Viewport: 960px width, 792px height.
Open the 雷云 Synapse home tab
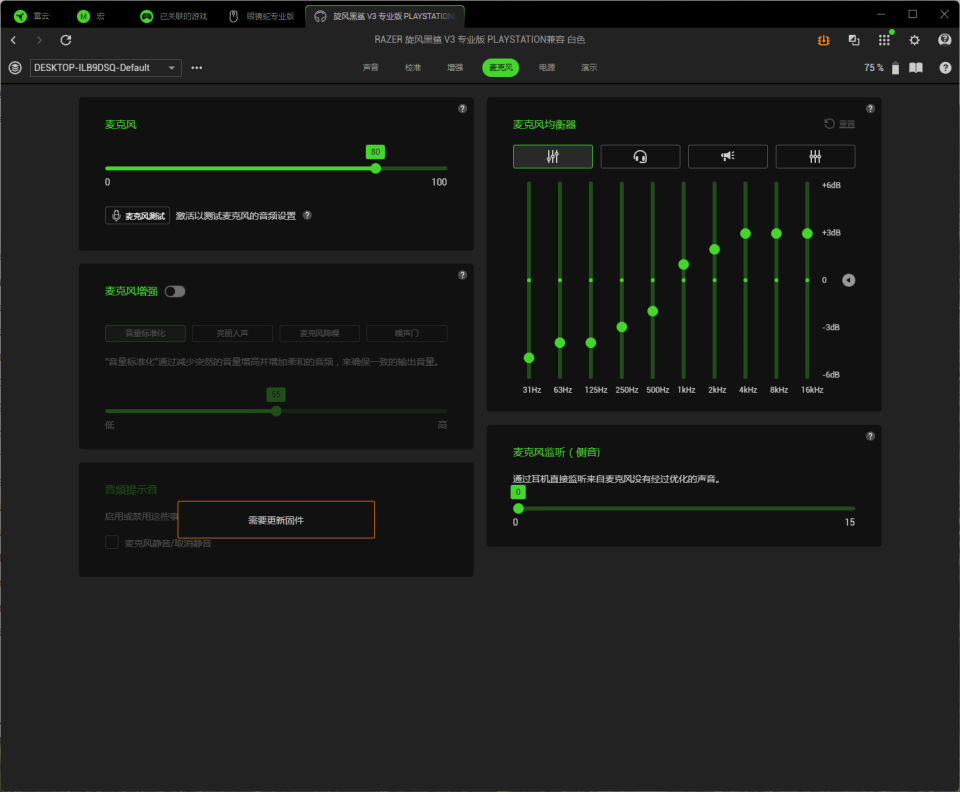pos(31,16)
